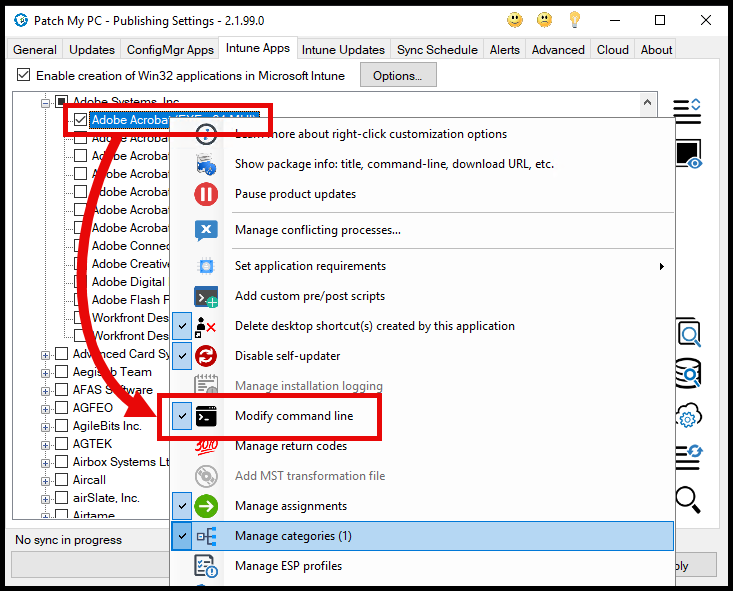The width and height of the screenshot is (733, 591).
Task: Check the AgileBits Inc. checkbox
Action: [x=62, y=425]
